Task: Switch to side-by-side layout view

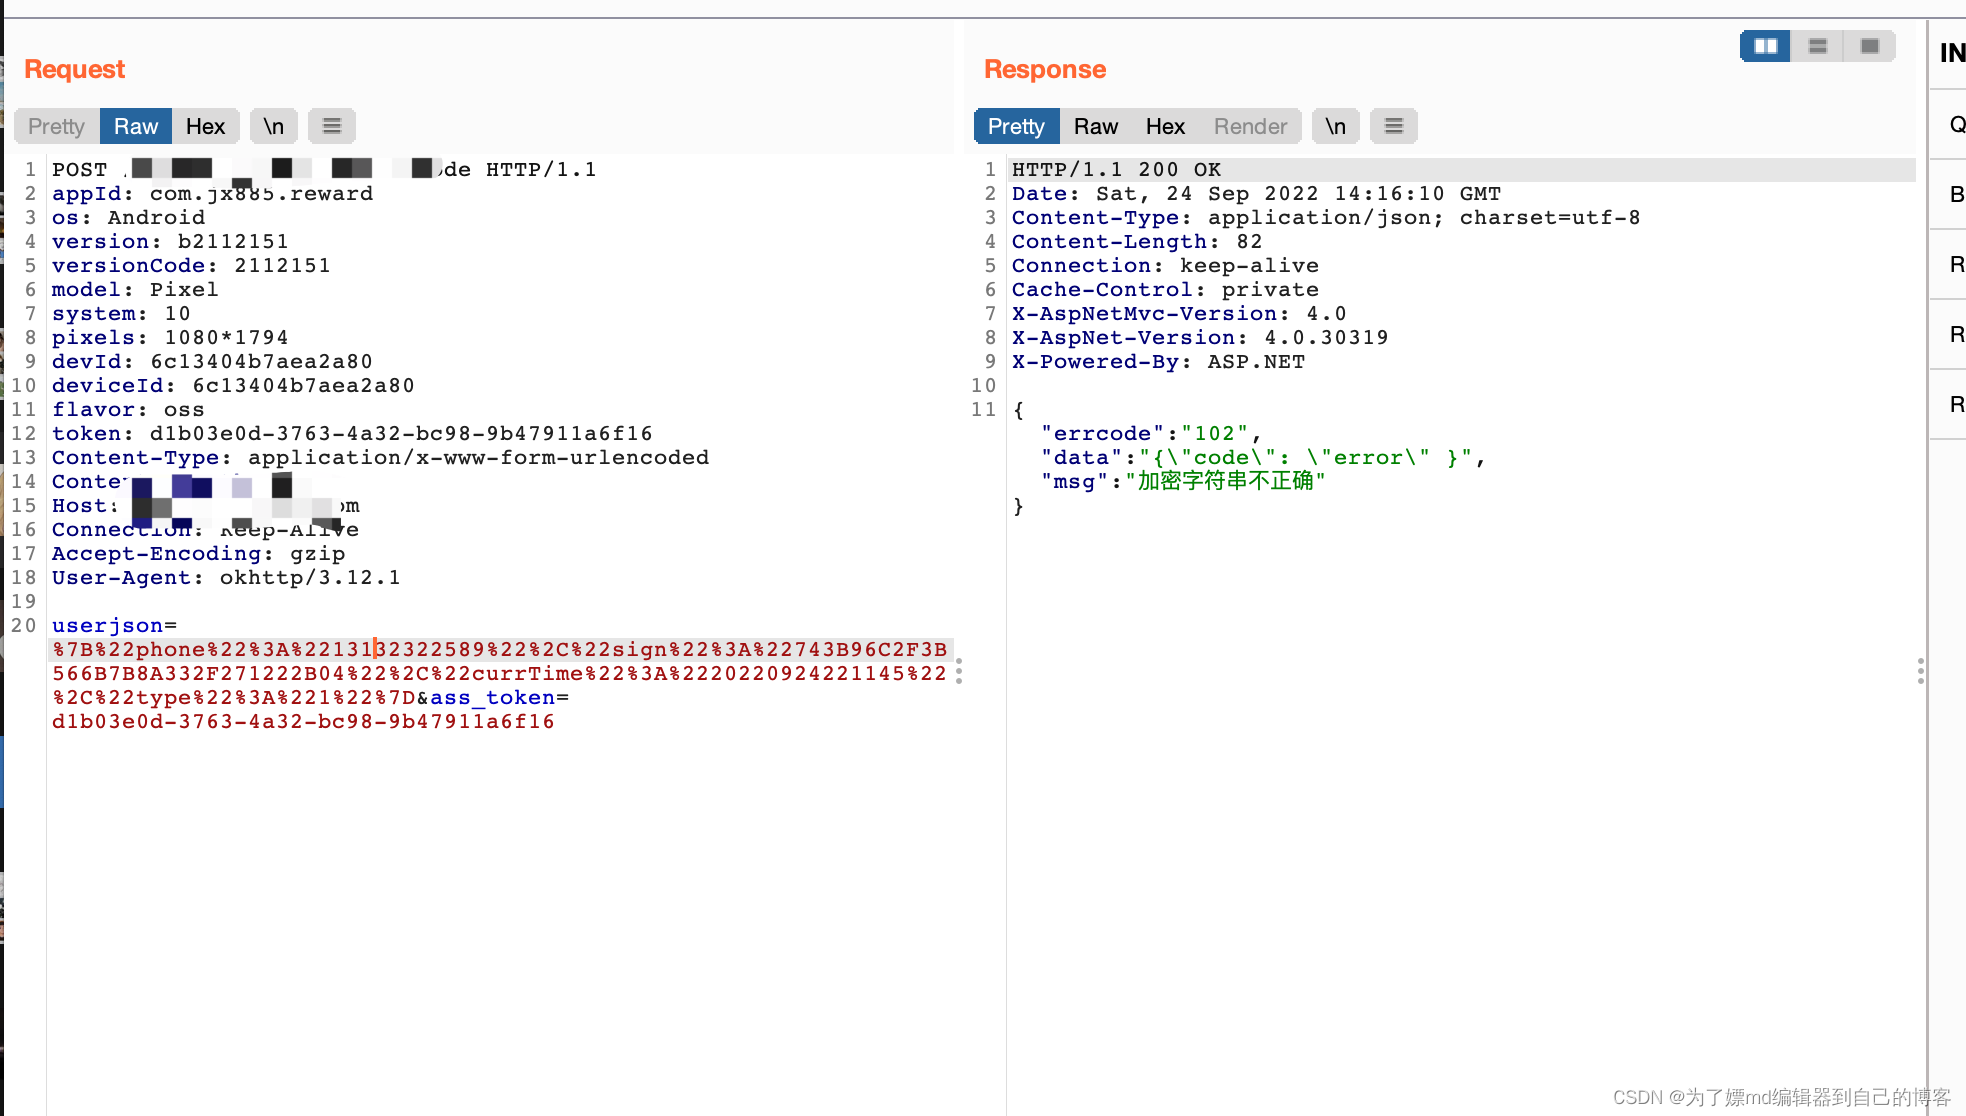Action: pyautogui.click(x=1765, y=46)
